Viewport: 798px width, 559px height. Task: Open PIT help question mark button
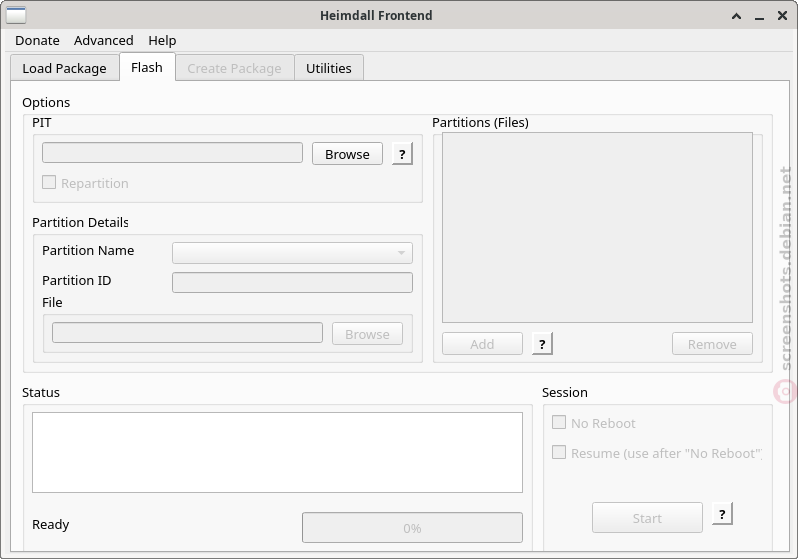pyautogui.click(x=402, y=154)
